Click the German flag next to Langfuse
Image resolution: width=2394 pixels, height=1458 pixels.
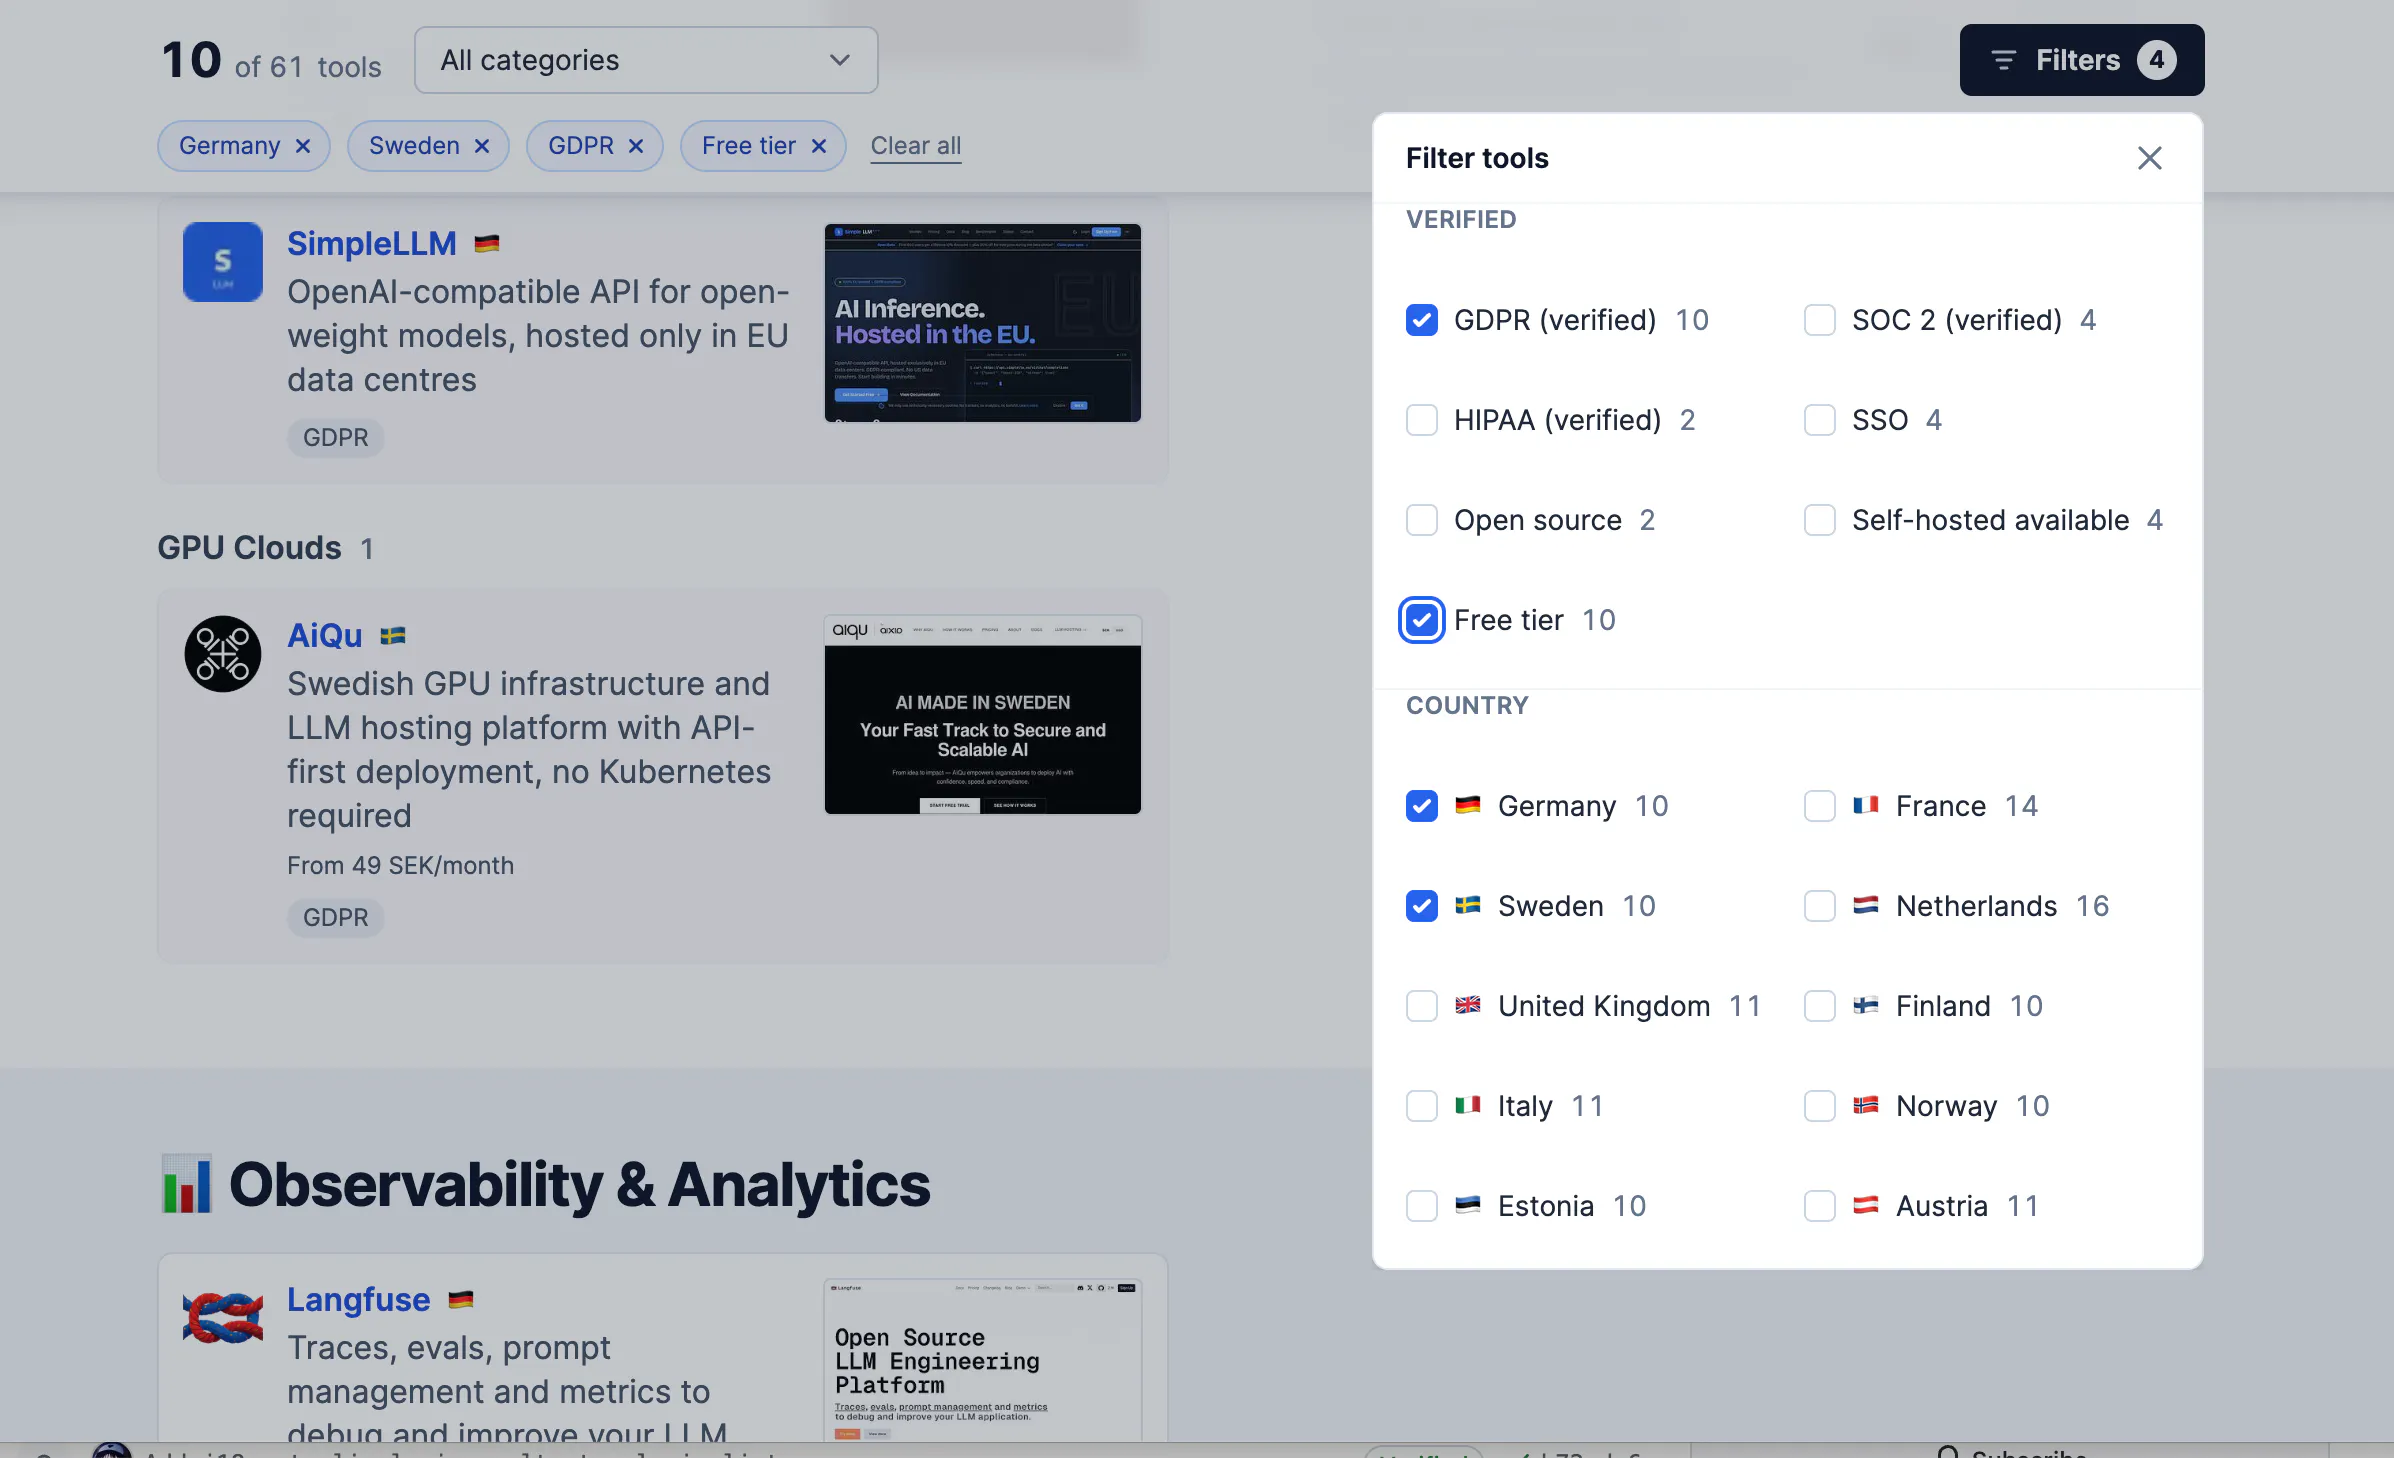point(461,1299)
